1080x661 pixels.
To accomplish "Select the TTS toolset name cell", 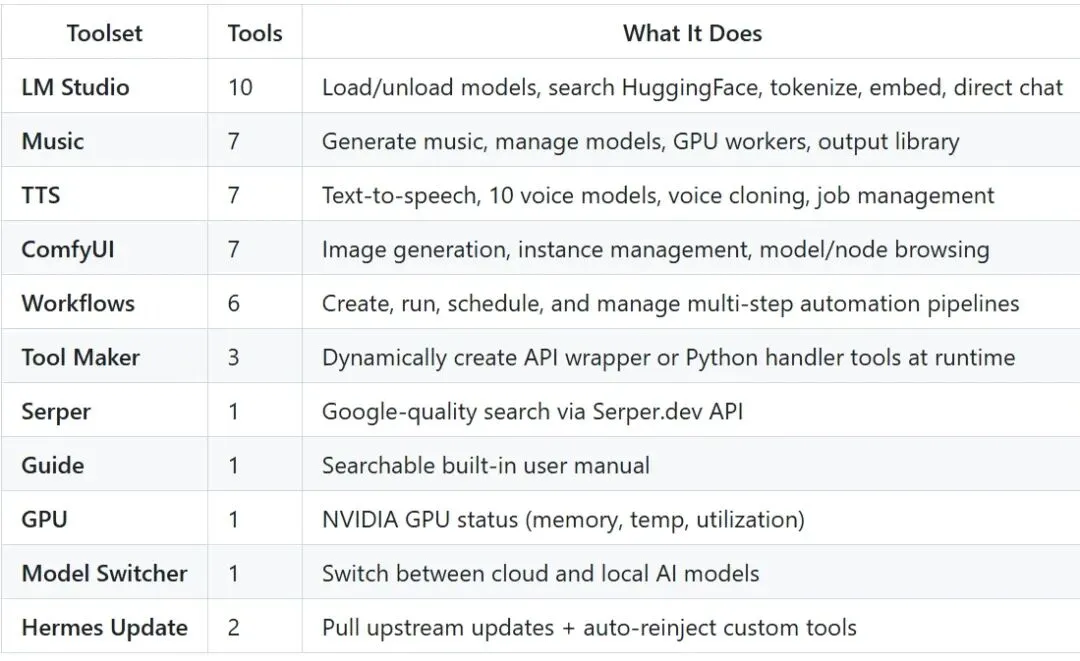I will (41, 195).
